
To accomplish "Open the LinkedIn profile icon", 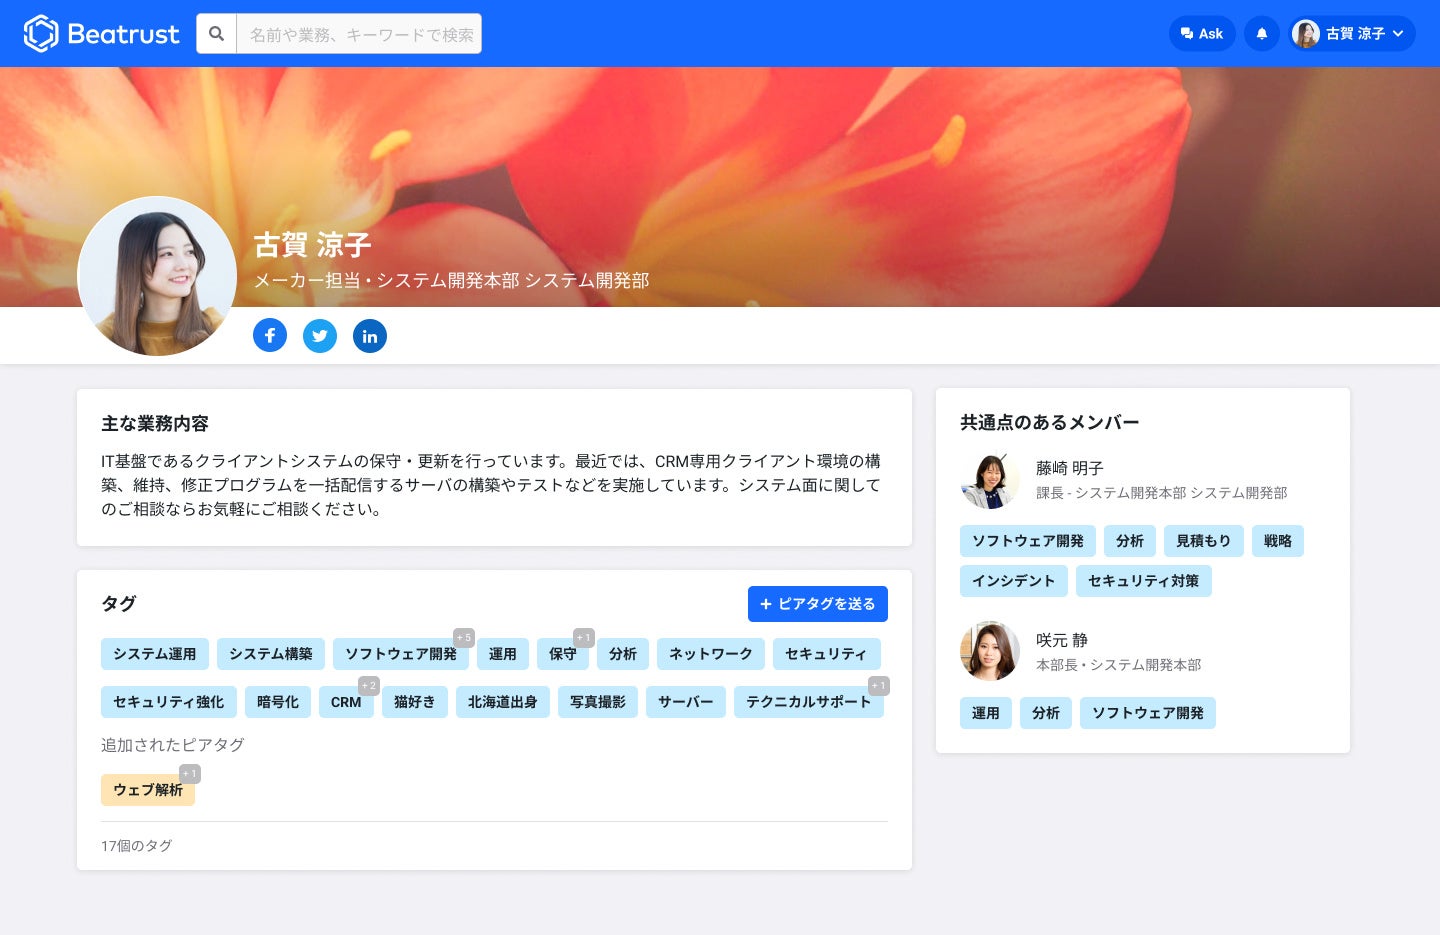I will click(x=370, y=335).
